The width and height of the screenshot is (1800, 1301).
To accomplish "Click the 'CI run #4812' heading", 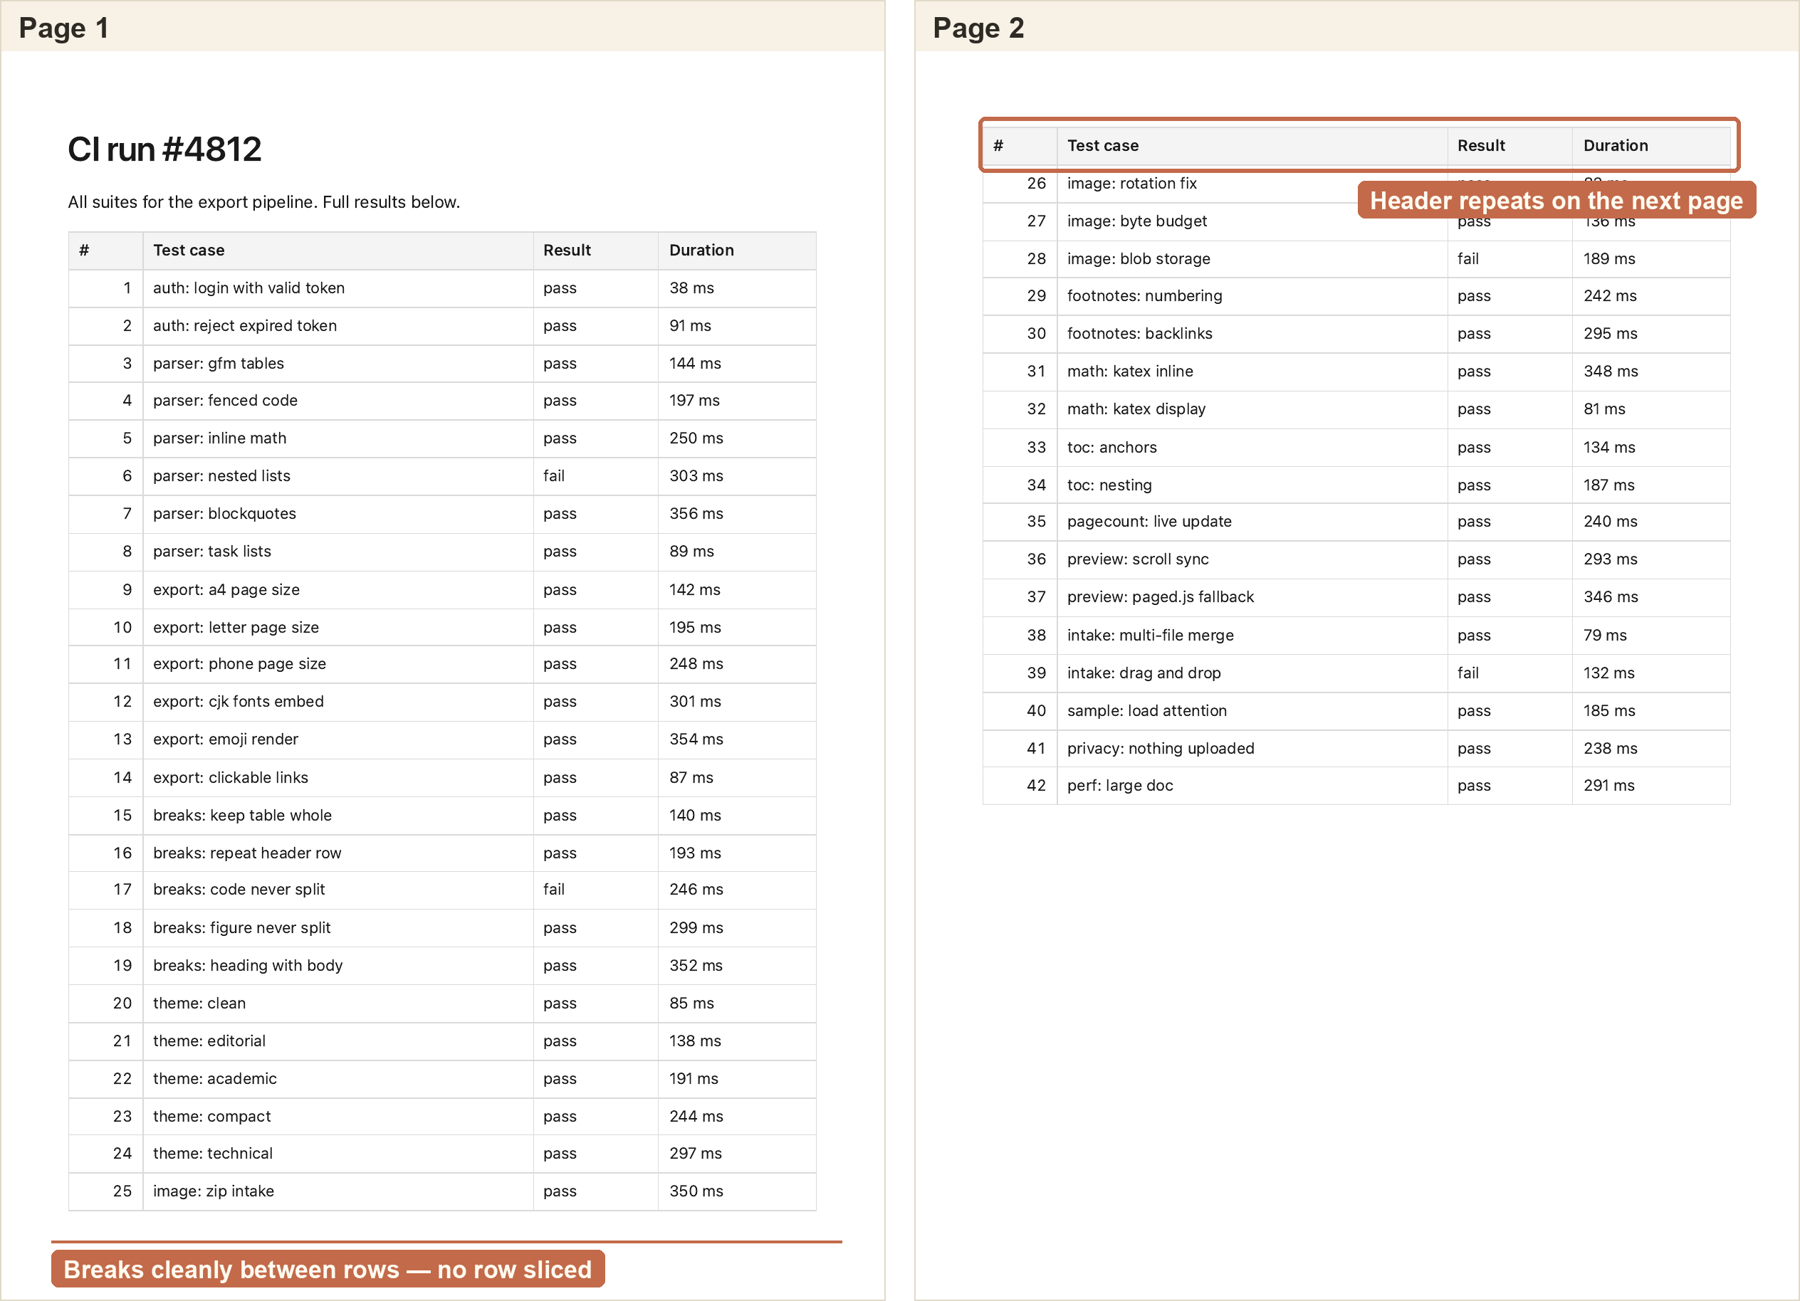I will coord(165,149).
